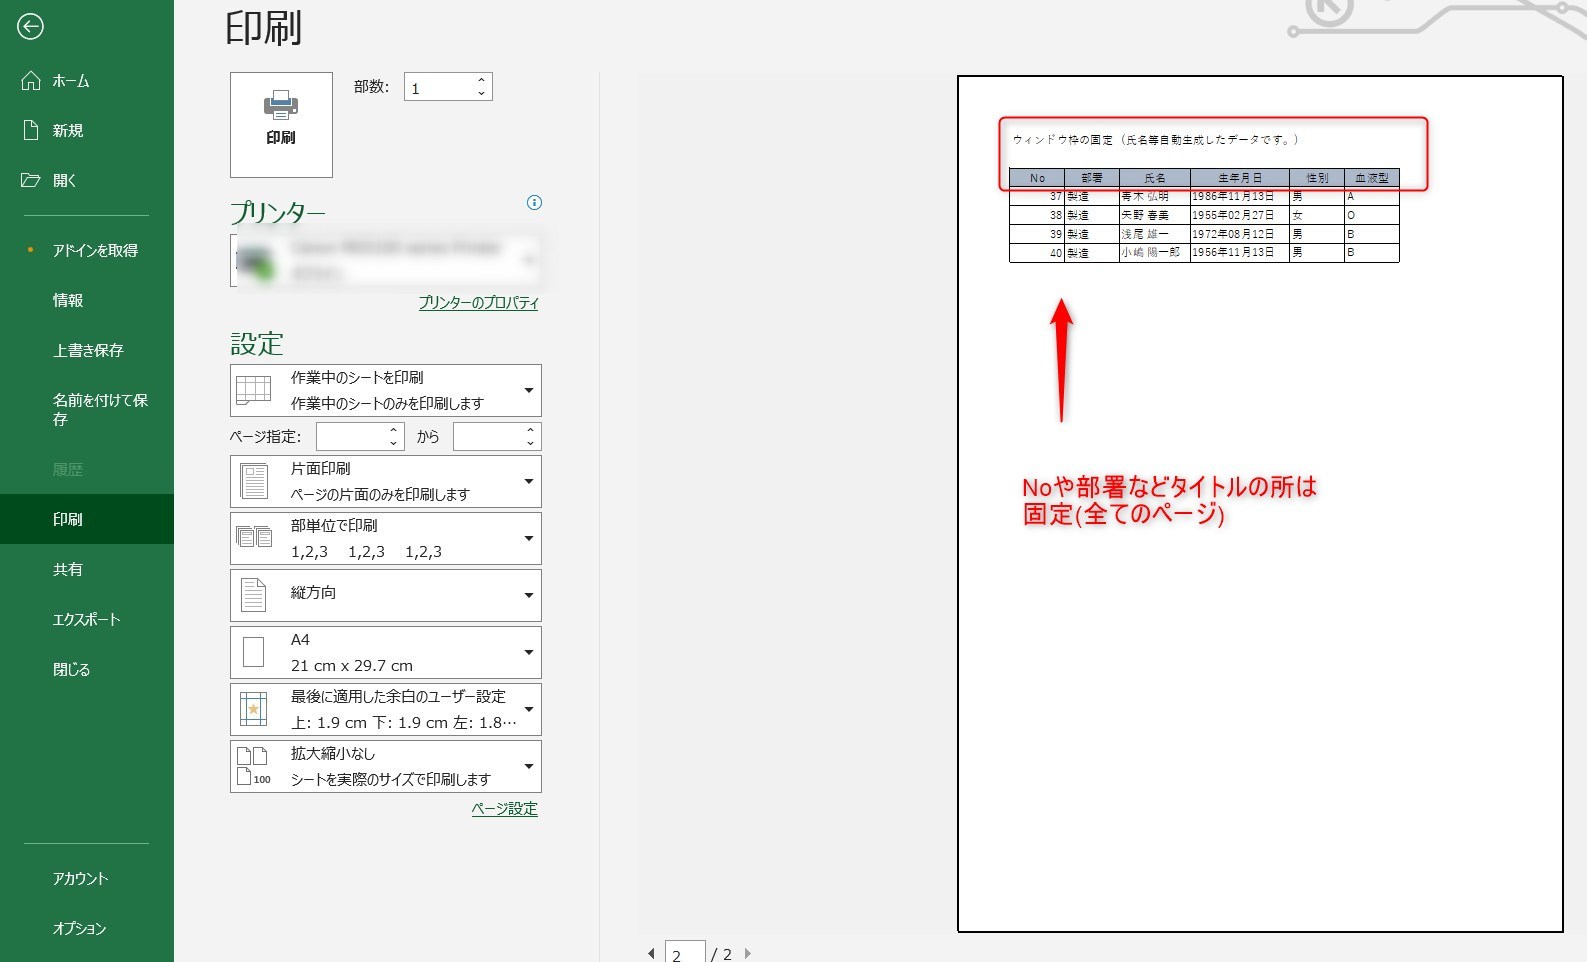Screen dimensions: 1587x962
Task: Click the one-sided page icon
Action: pyautogui.click(x=254, y=481)
